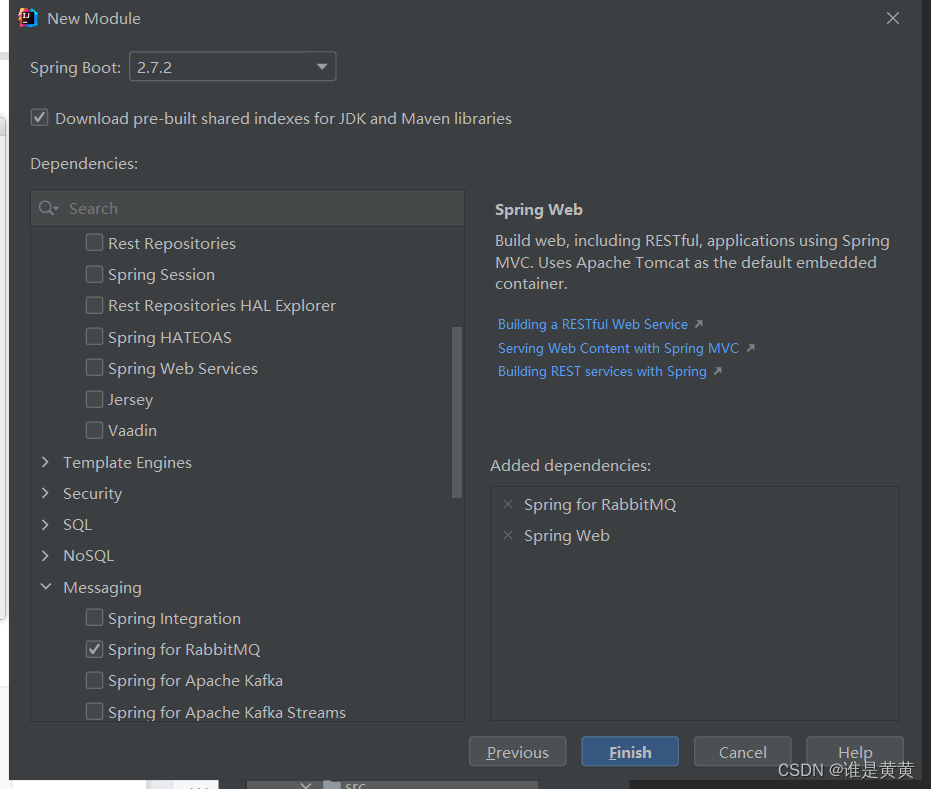The image size is (931, 789).
Task: Enable Spring Web Services dependency
Action: point(94,367)
